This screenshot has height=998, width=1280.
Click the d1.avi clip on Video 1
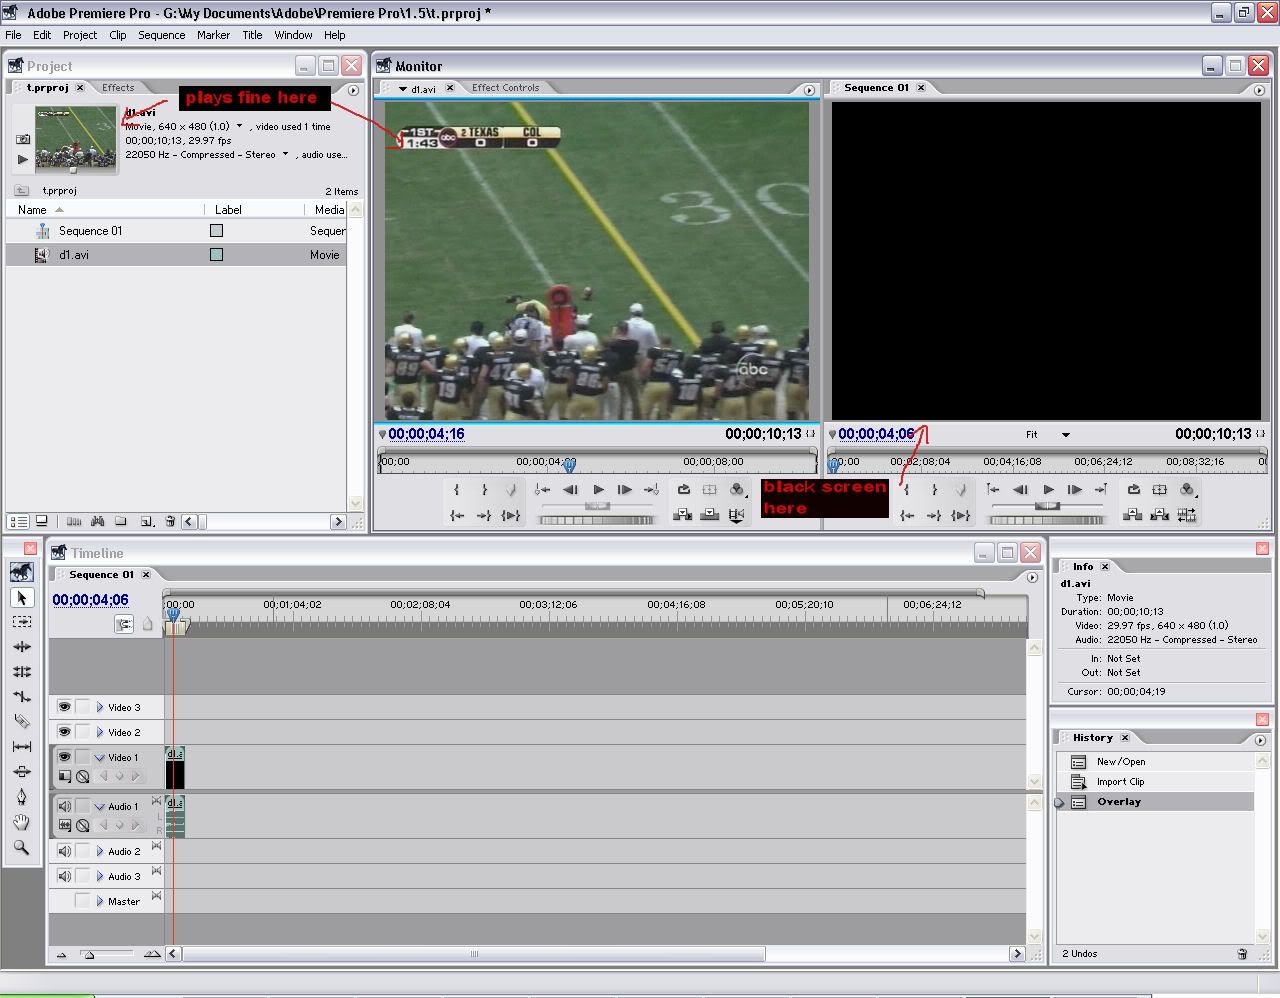175,768
